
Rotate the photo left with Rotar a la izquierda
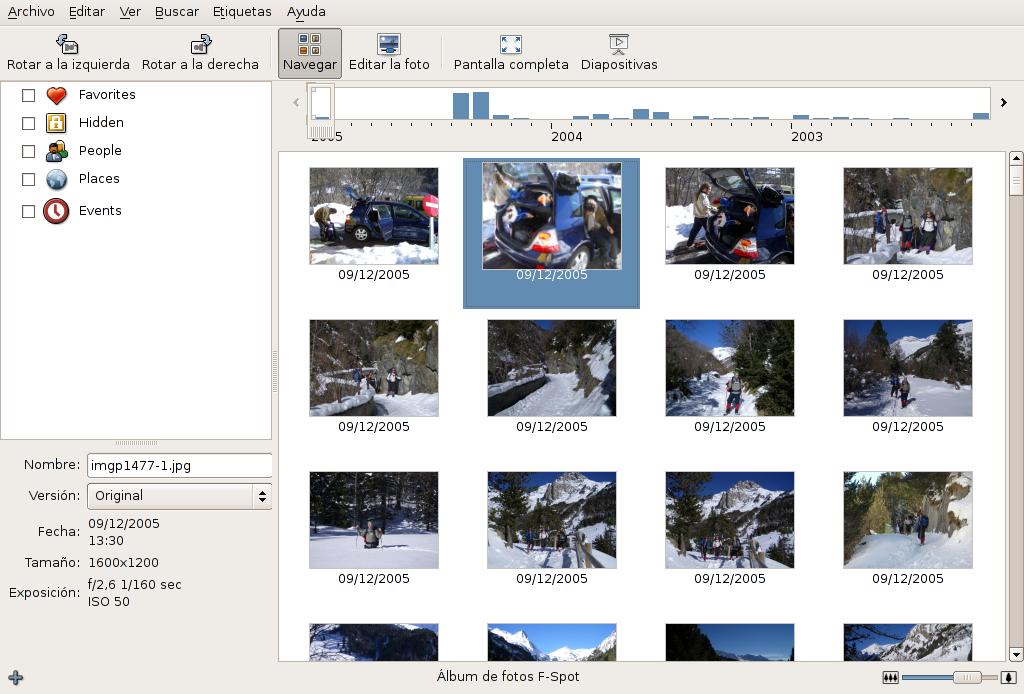coord(68,53)
